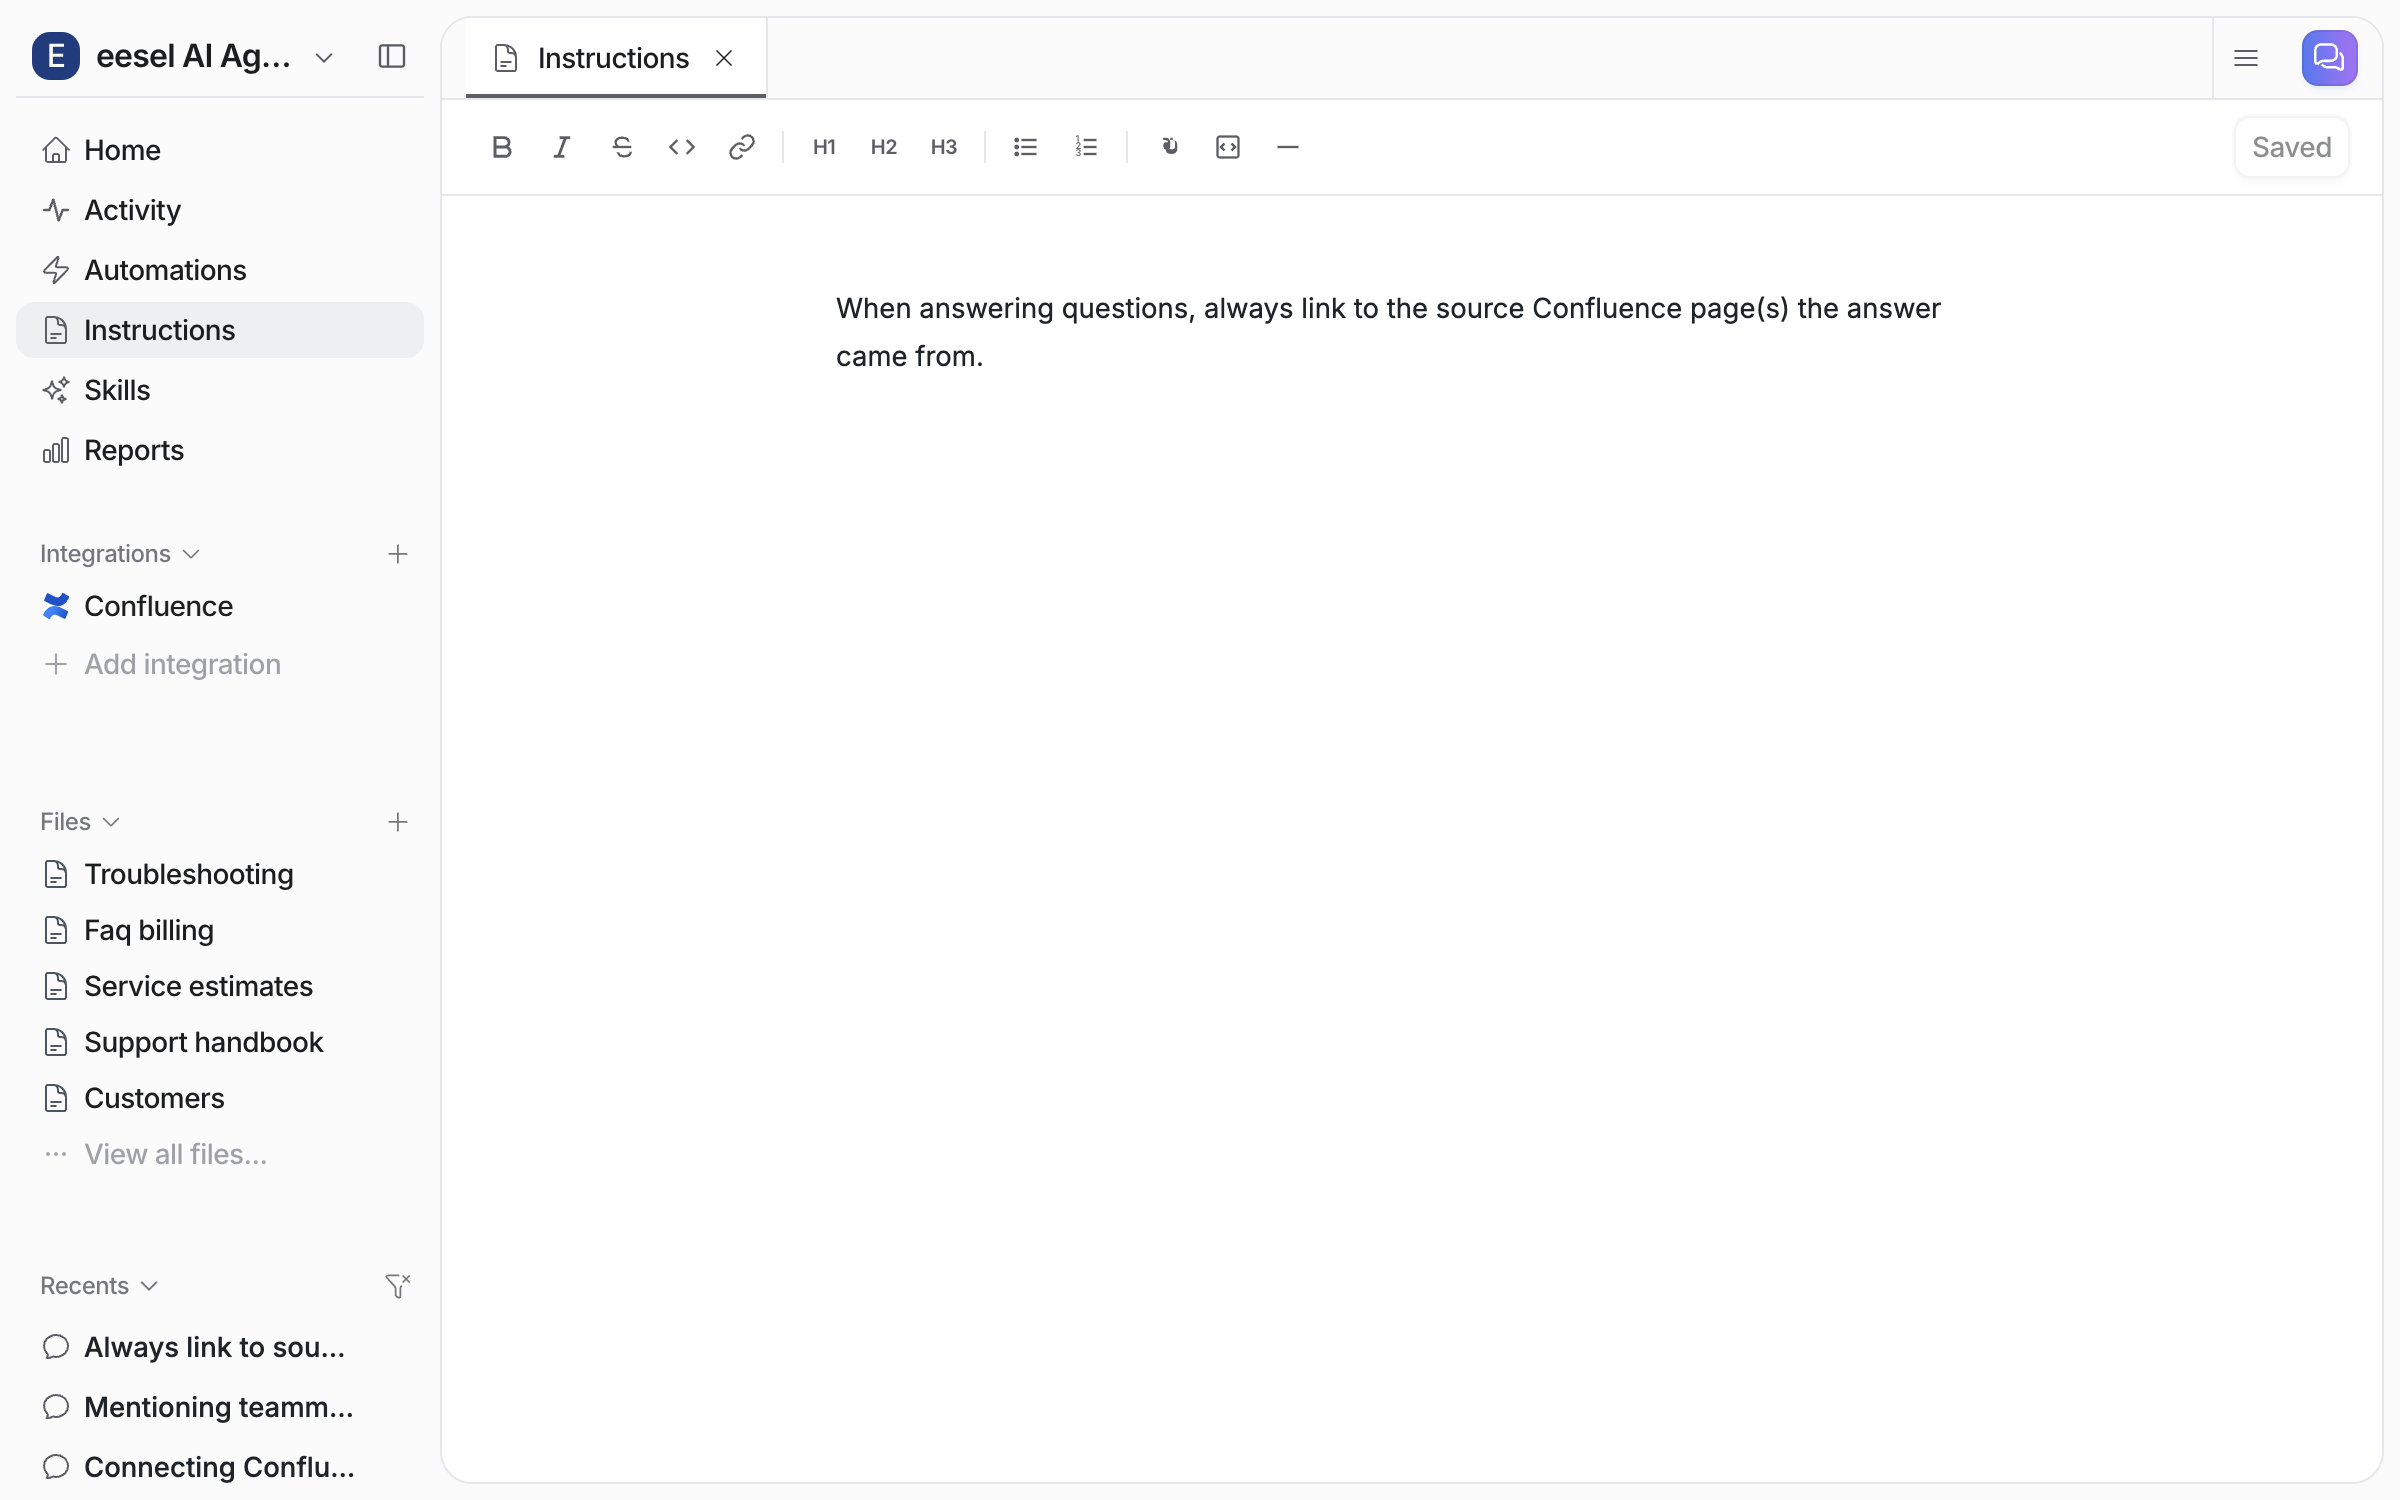Open the Customers file
Image resolution: width=2400 pixels, height=1500 pixels.
click(x=220, y=1098)
